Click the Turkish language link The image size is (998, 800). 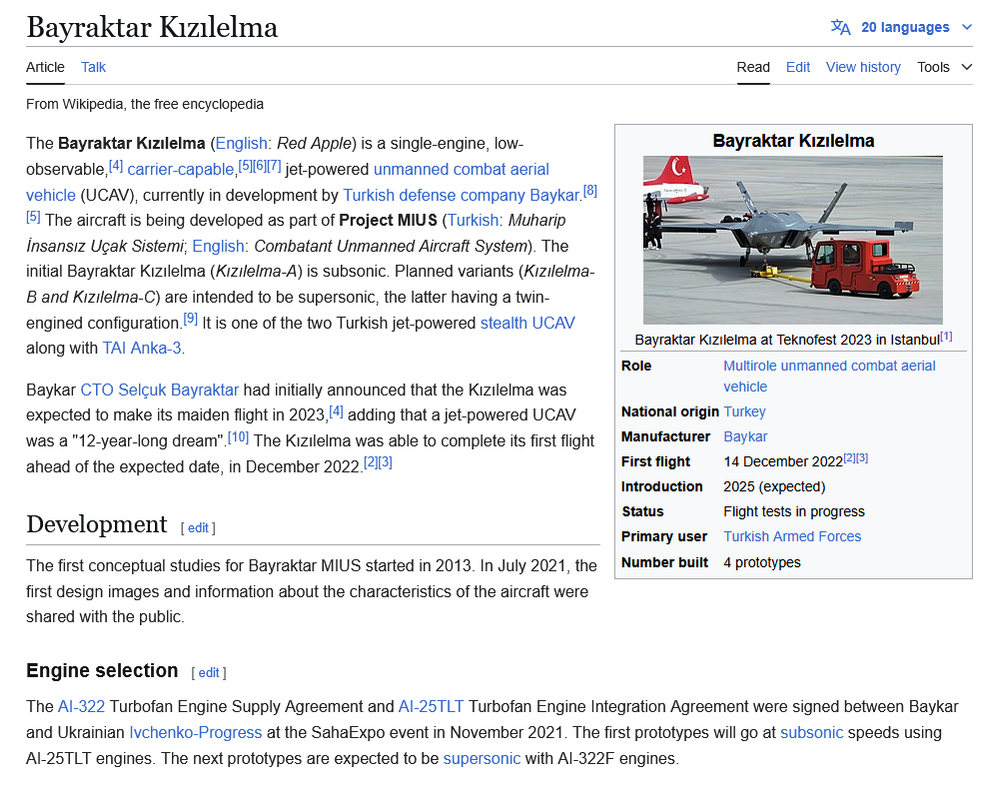click(473, 220)
